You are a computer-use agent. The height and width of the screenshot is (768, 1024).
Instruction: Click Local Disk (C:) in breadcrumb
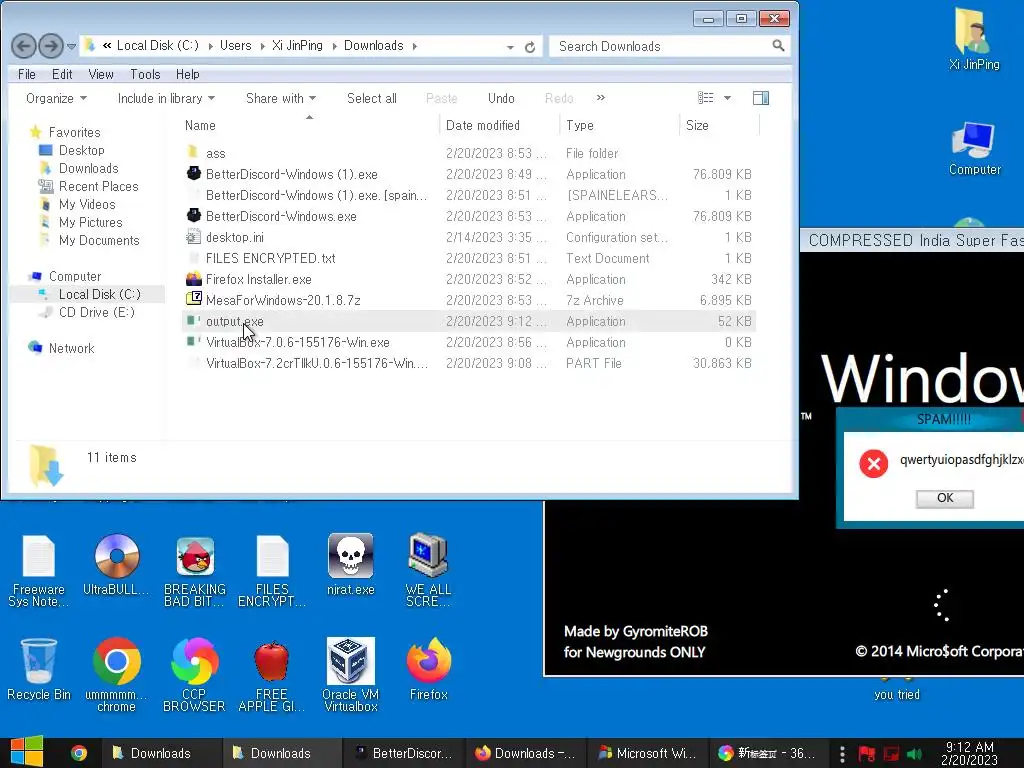click(x=157, y=46)
